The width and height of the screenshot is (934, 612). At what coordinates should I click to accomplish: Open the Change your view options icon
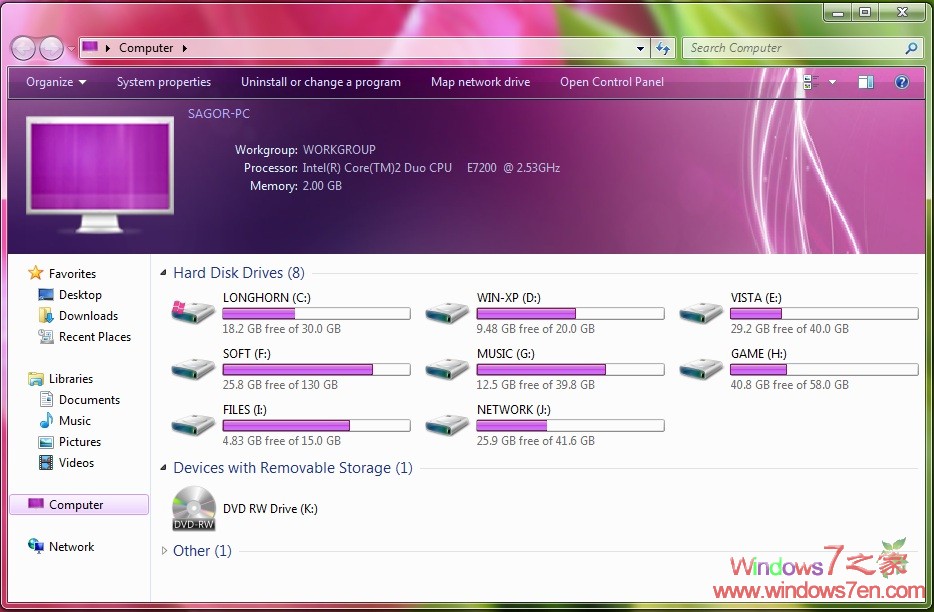pos(812,82)
